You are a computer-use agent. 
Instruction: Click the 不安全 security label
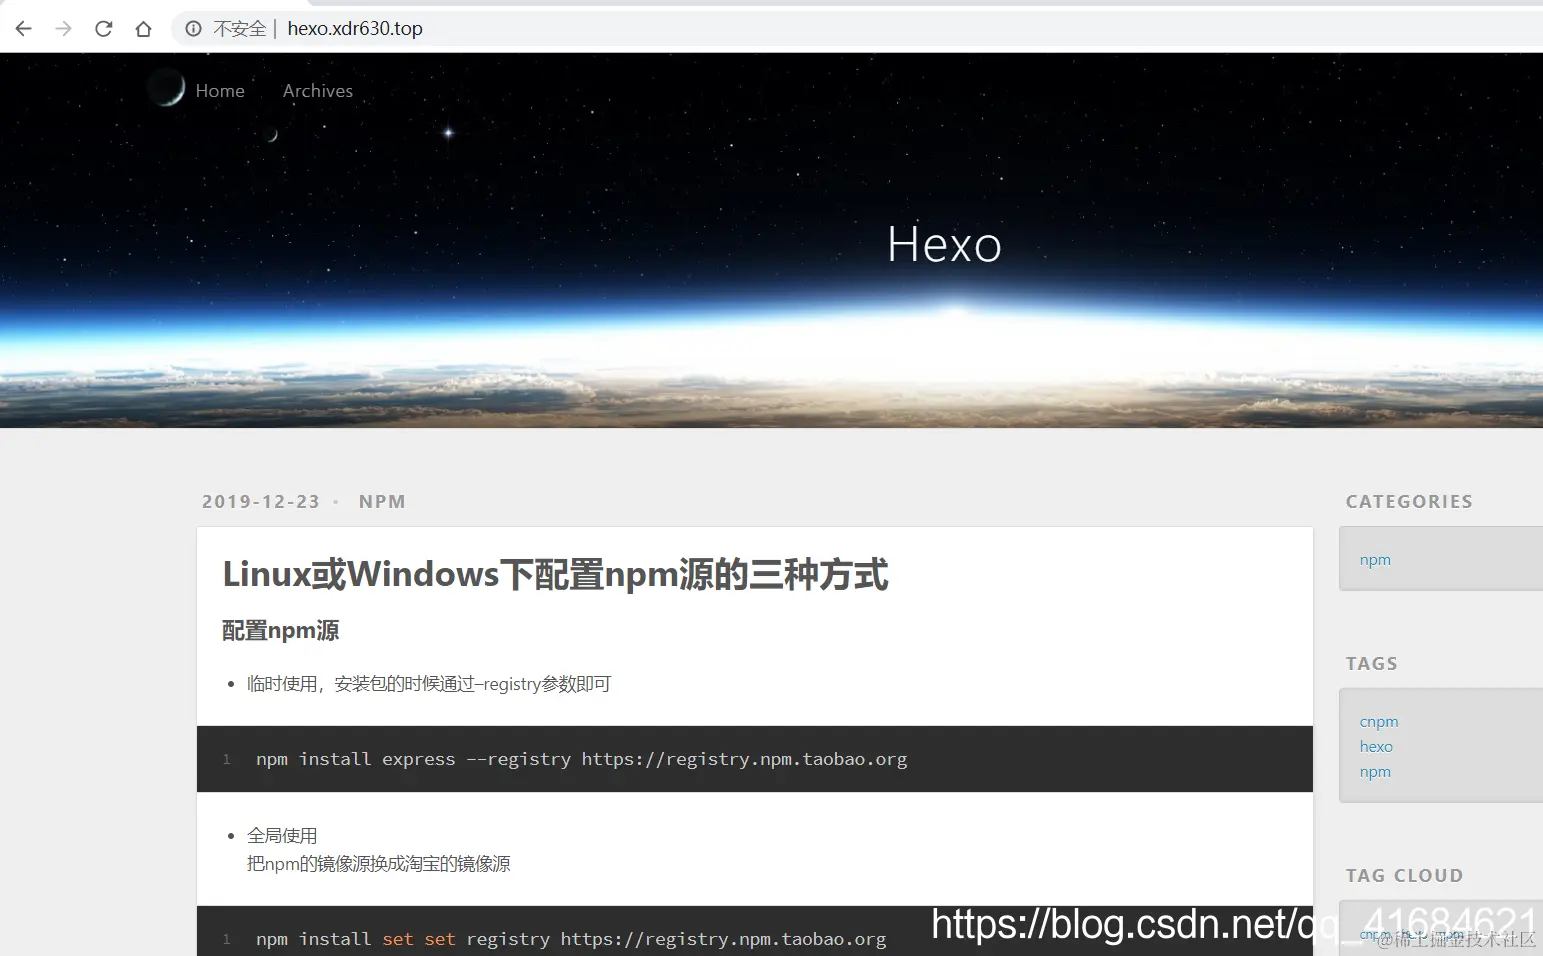(239, 29)
